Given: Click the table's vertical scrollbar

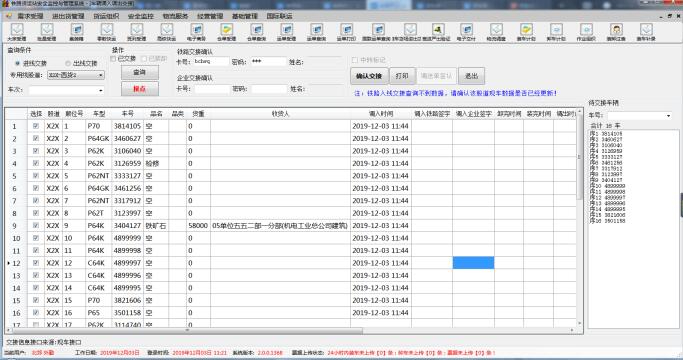Looking at the screenshot, I should 579,218.
